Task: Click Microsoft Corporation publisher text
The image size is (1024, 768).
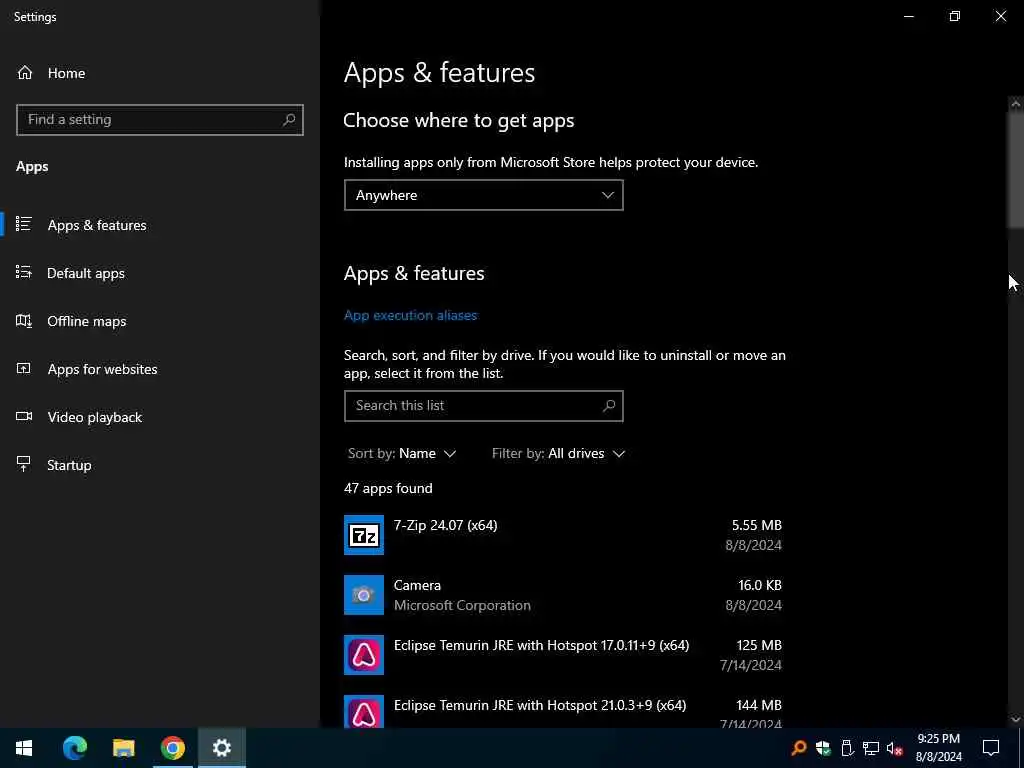Action: (462, 605)
